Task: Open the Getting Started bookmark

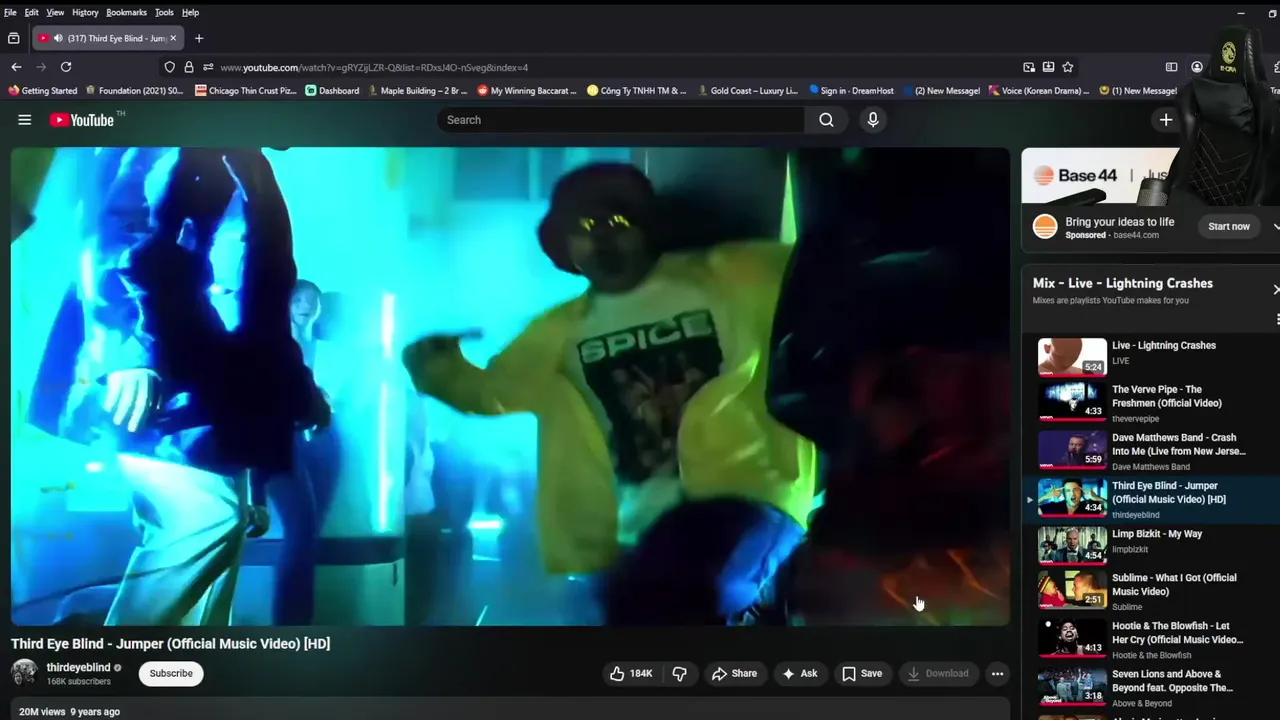Action: click(42, 91)
